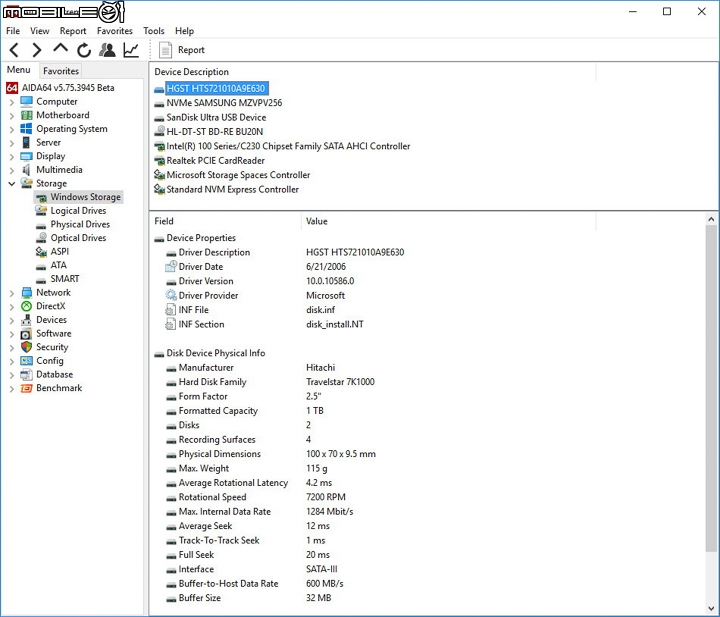Image resolution: width=720 pixels, height=617 pixels.
Task: Click the Report button in toolbar
Action: (182, 50)
